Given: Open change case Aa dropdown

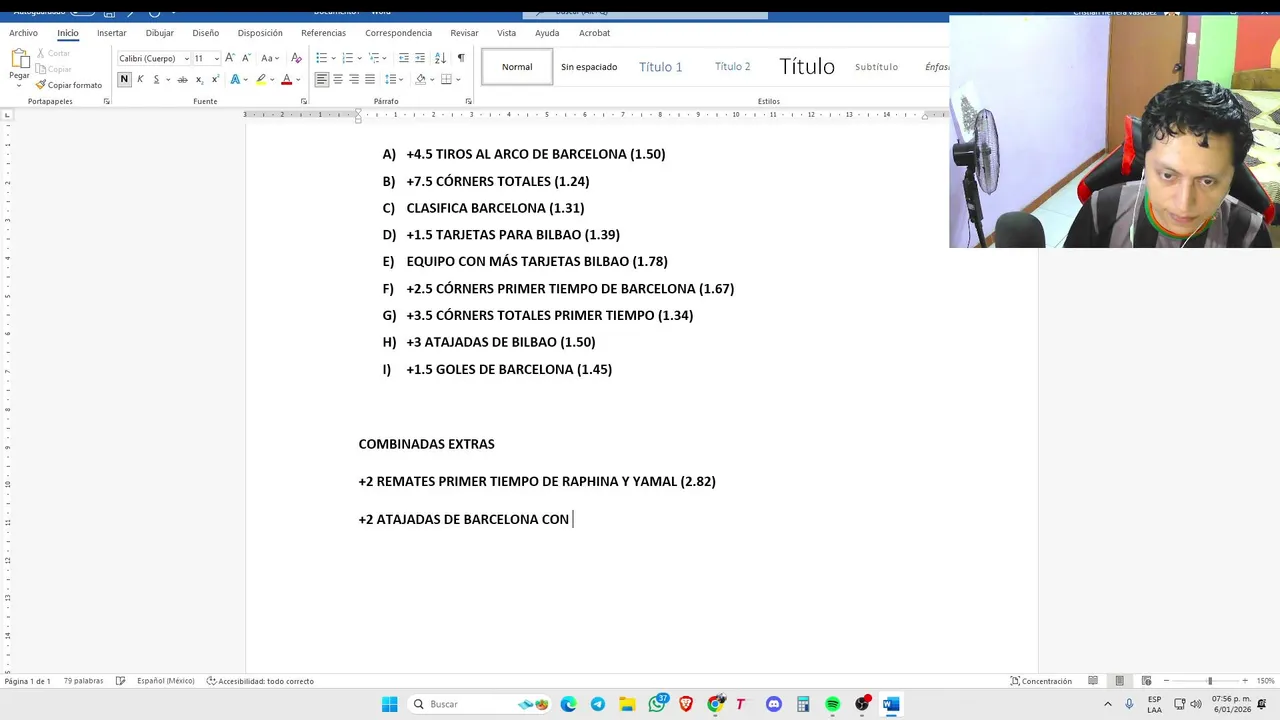Looking at the screenshot, I should pyautogui.click(x=269, y=58).
